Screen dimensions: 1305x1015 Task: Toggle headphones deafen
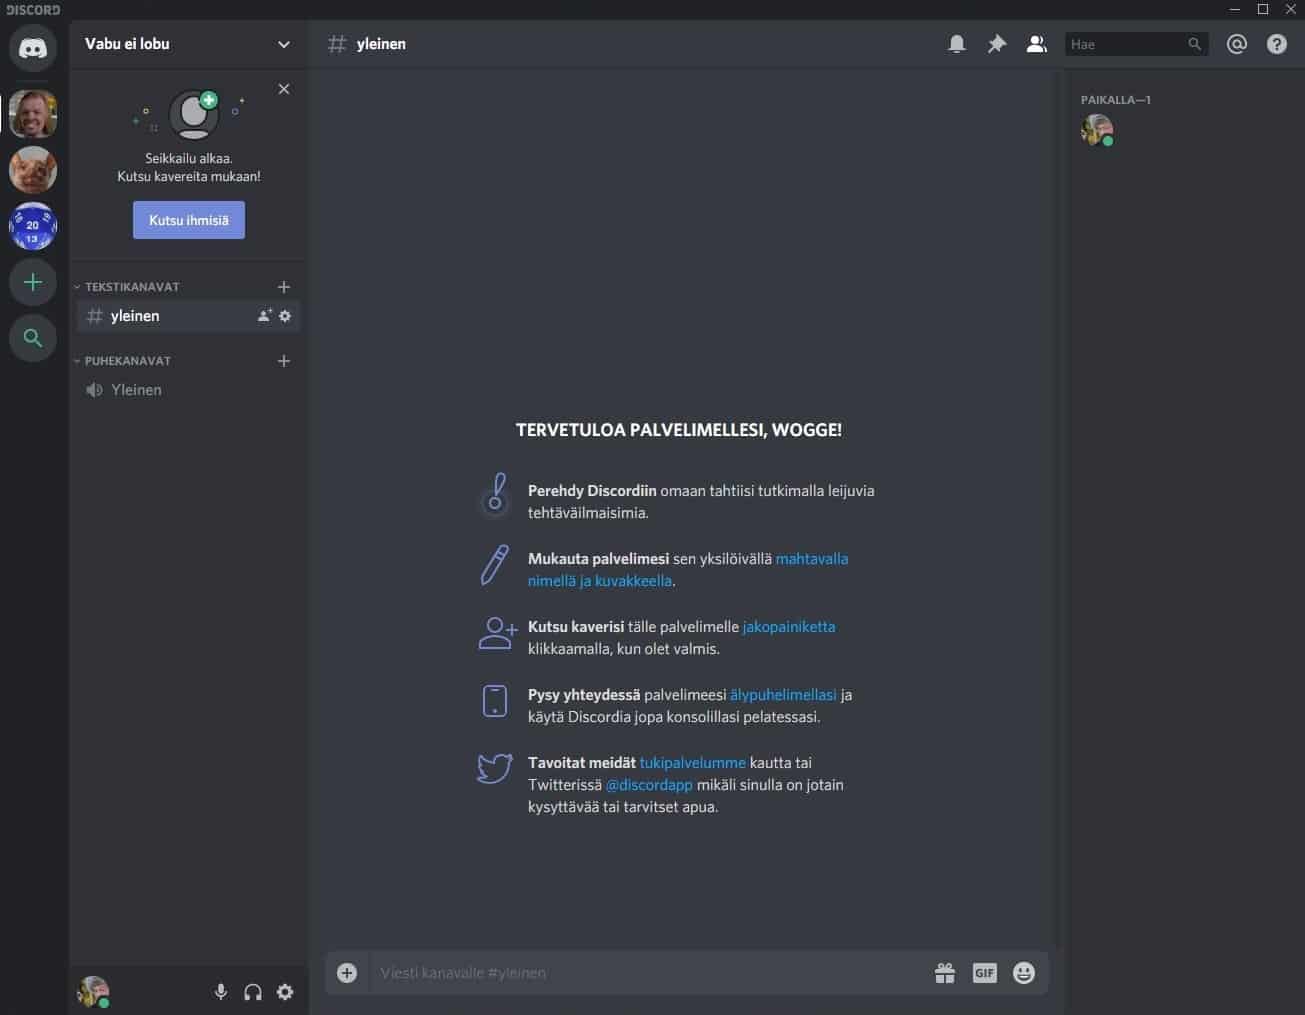click(x=253, y=992)
